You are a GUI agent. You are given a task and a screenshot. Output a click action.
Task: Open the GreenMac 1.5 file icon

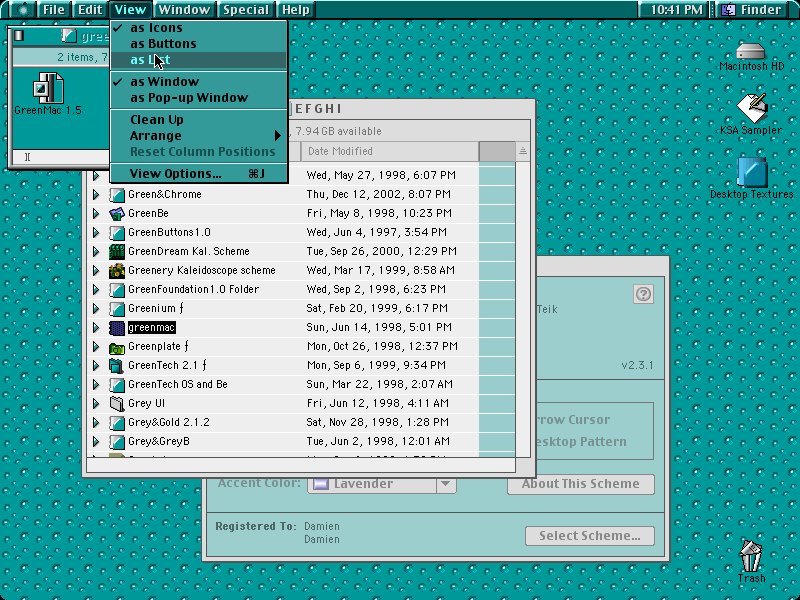pyautogui.click(x=48, y=88)
